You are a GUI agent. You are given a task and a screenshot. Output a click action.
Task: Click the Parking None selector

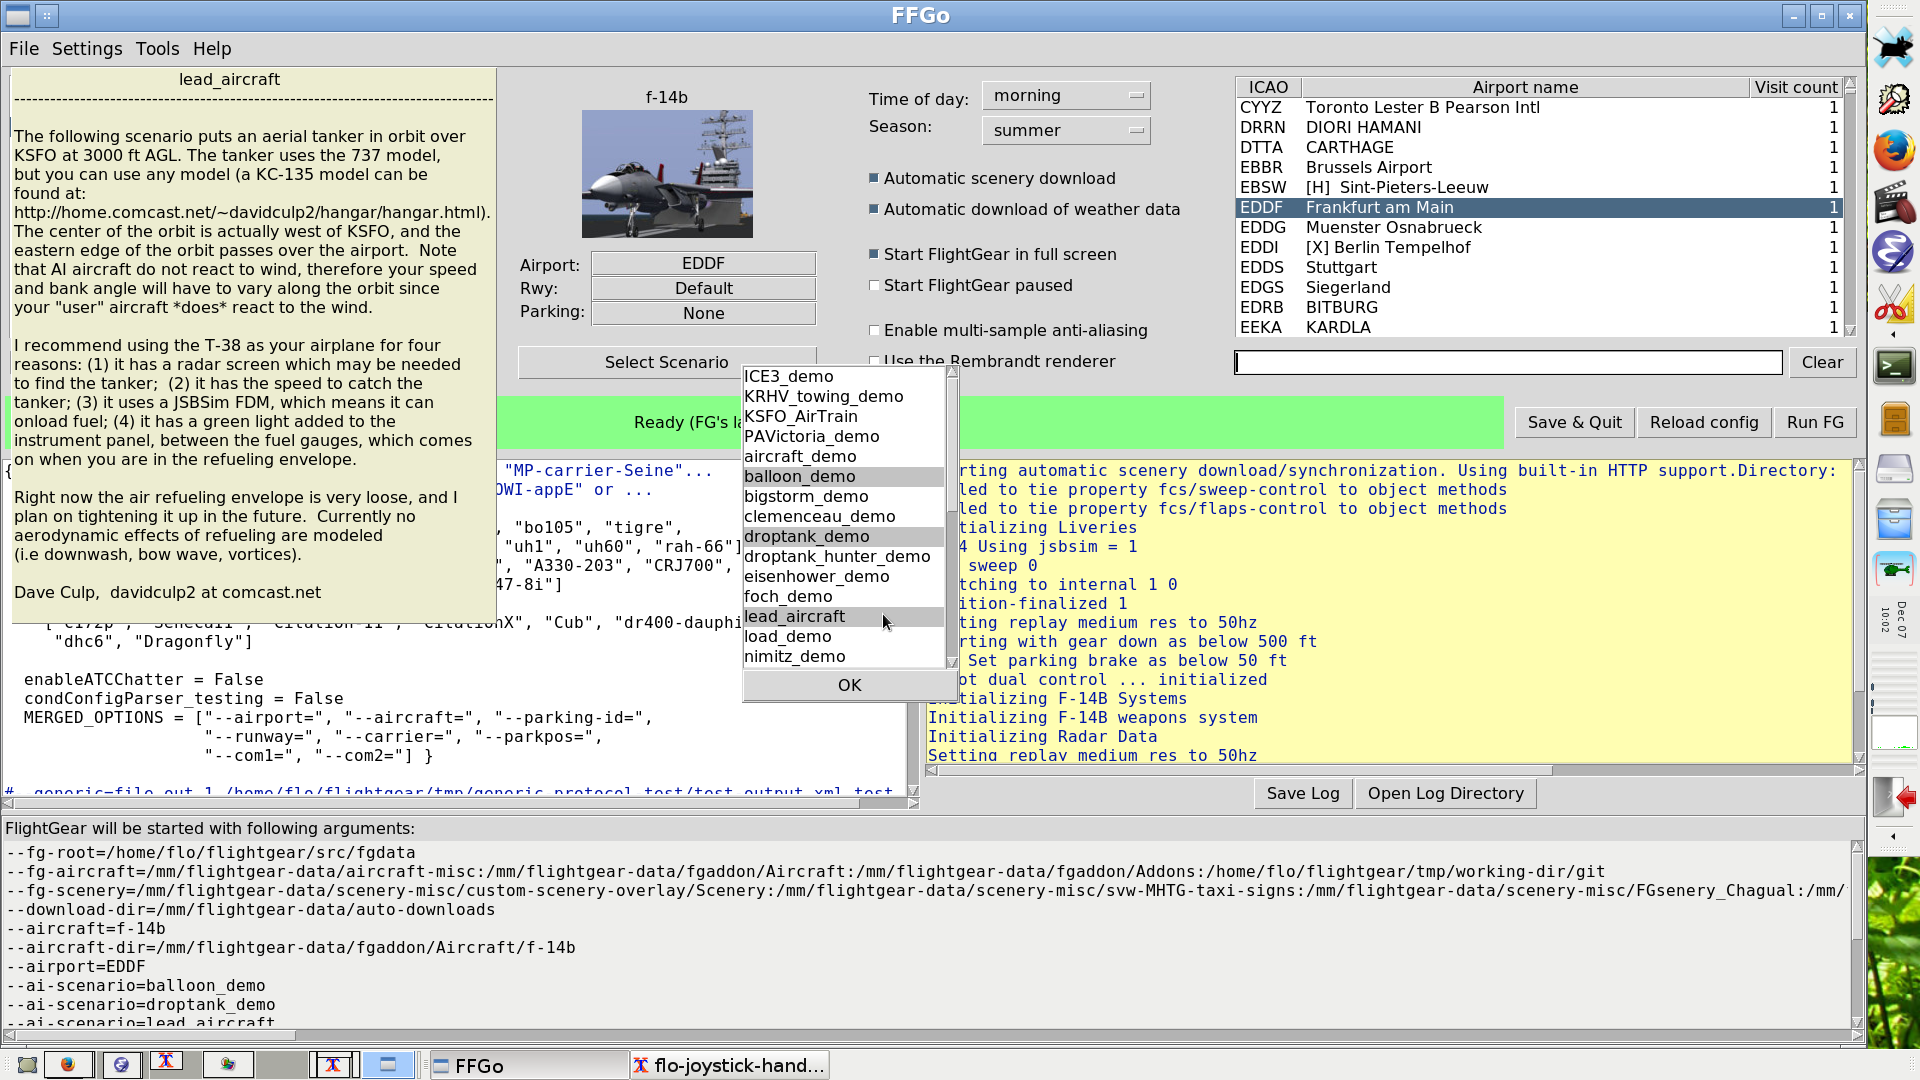coord(704,313)
